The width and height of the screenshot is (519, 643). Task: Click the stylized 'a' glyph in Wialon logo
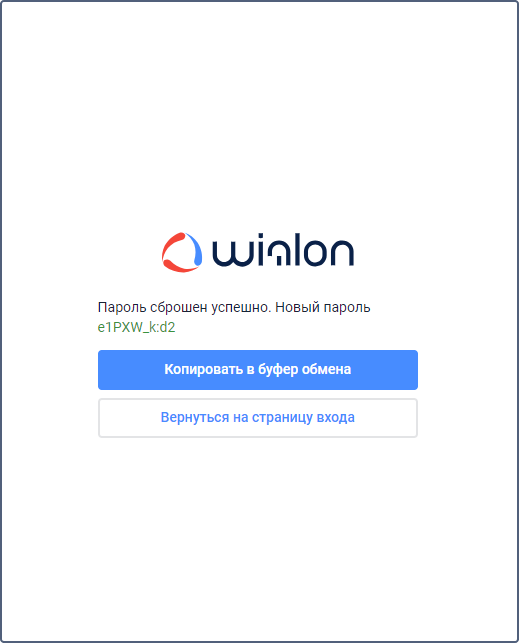pos(277,253)
